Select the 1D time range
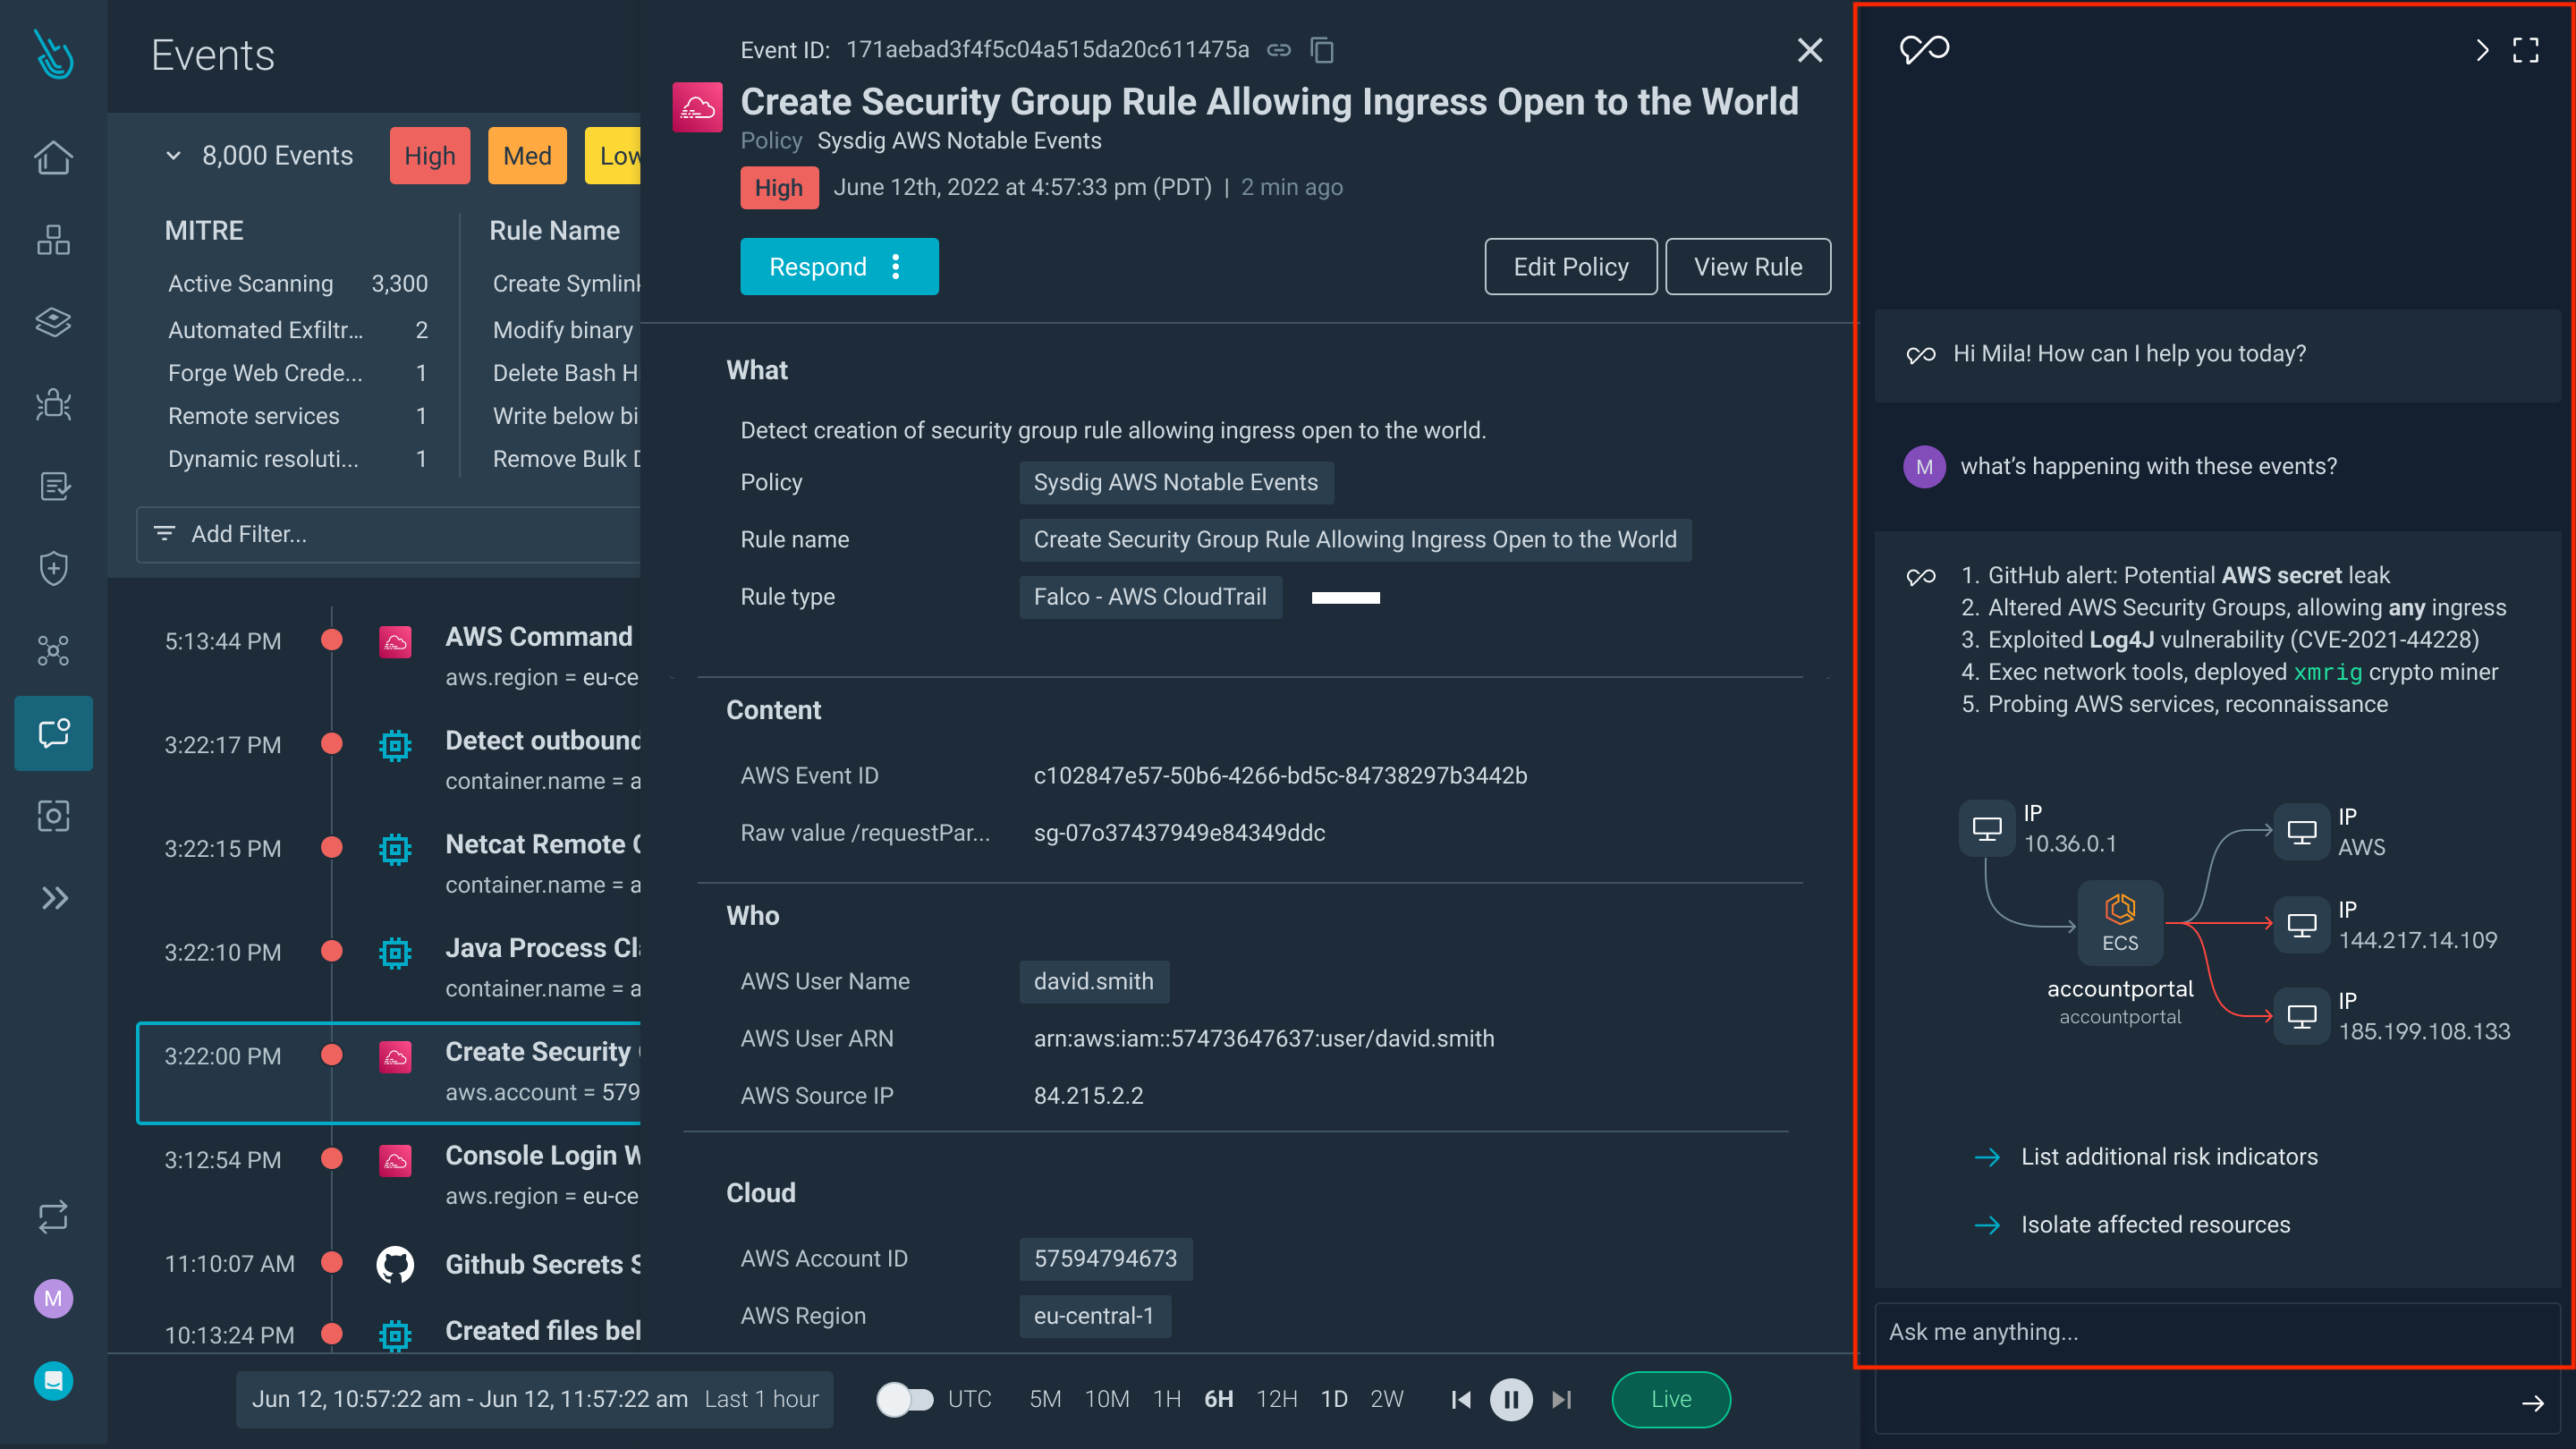Screen dimensions: 2576x1449 (1333, 1399)
